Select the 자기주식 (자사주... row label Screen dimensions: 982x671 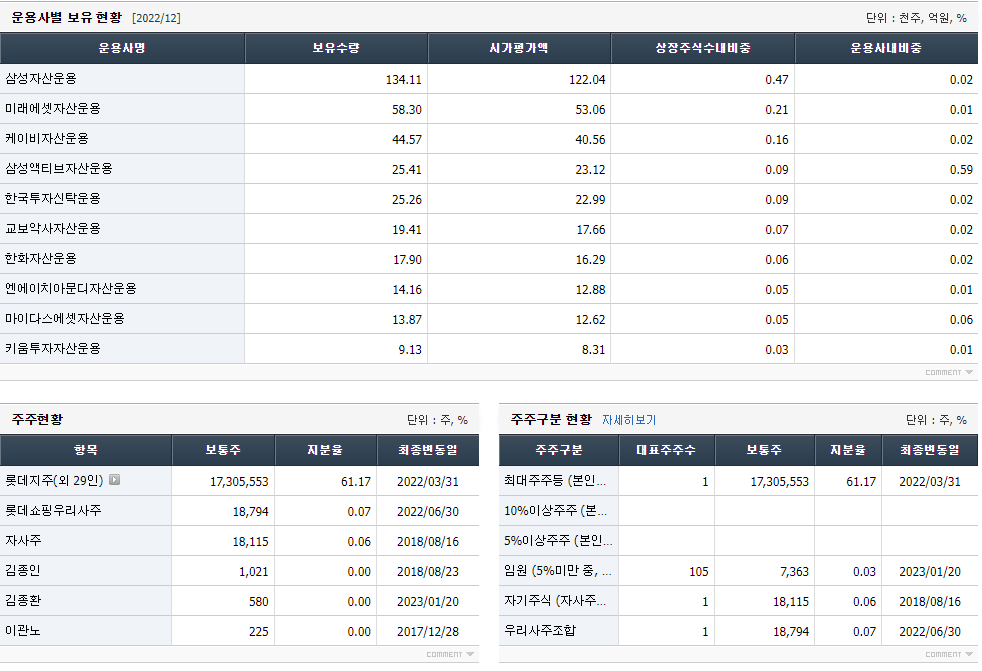tap(555, 601)
